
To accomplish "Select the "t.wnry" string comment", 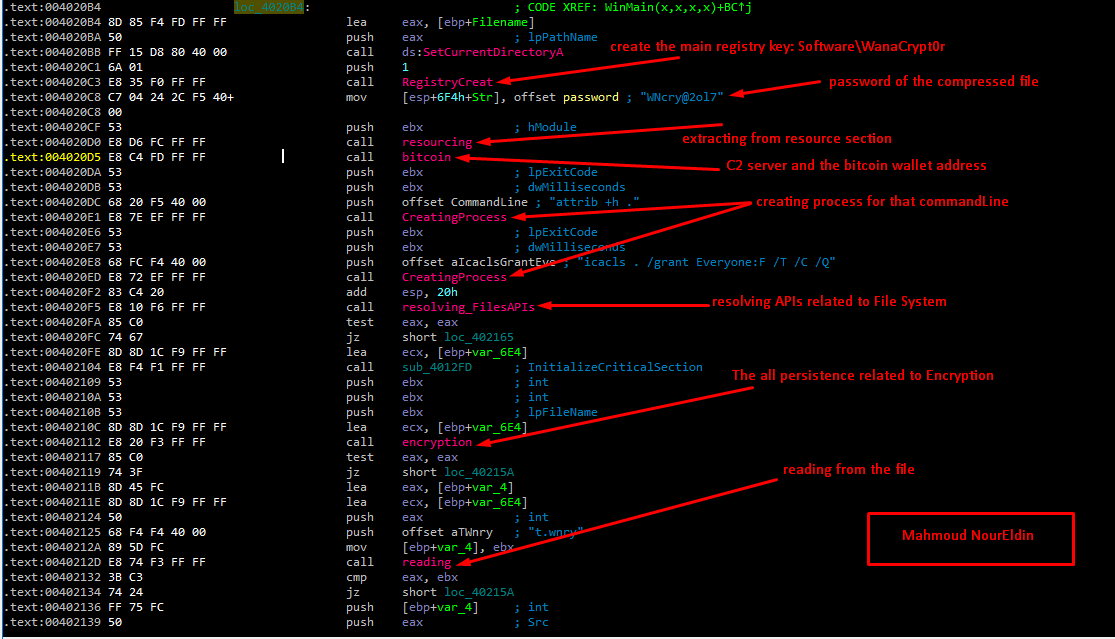I will 555,532.
